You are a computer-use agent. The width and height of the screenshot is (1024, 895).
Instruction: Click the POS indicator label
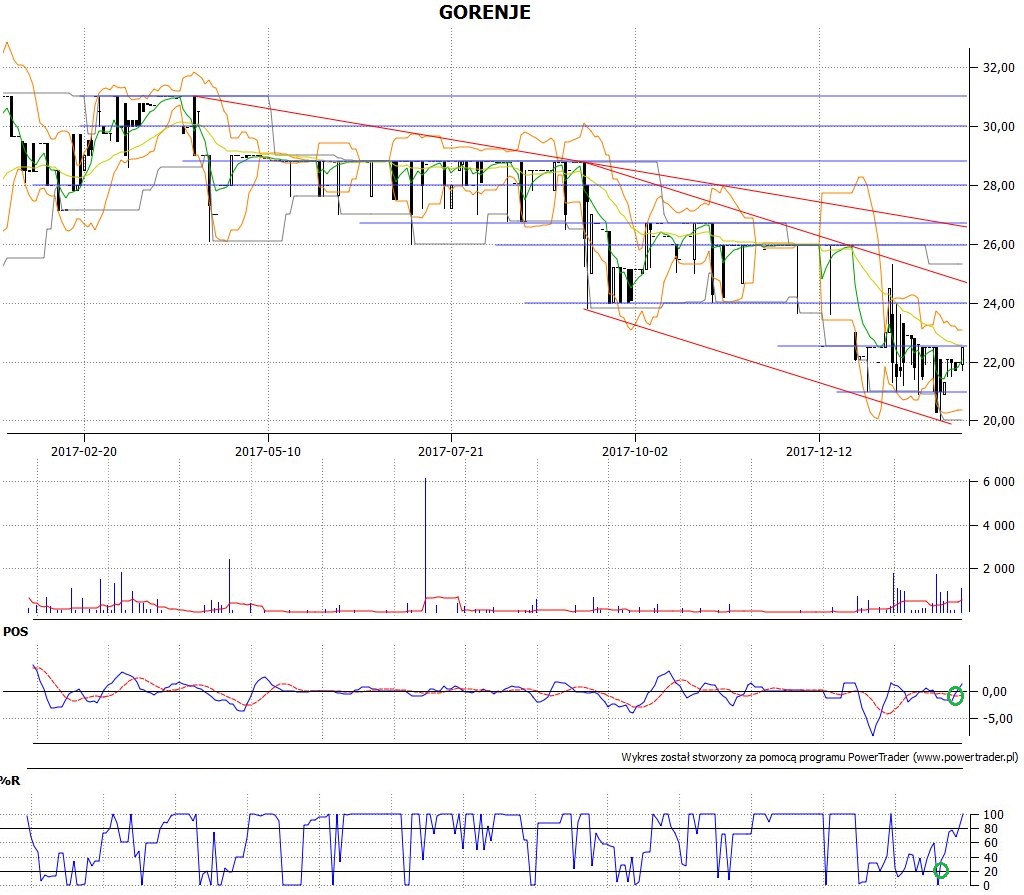click(16, 632)
